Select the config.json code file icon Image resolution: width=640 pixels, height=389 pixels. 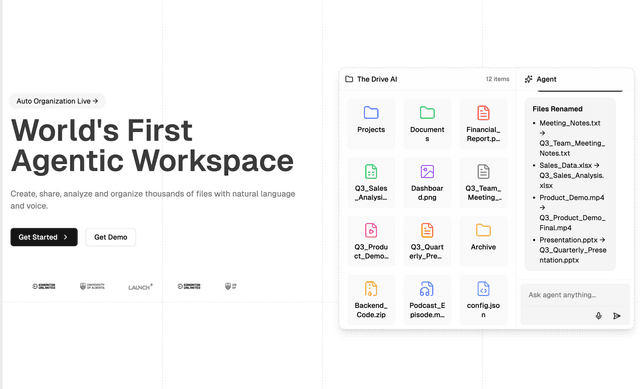pos(483,289)
